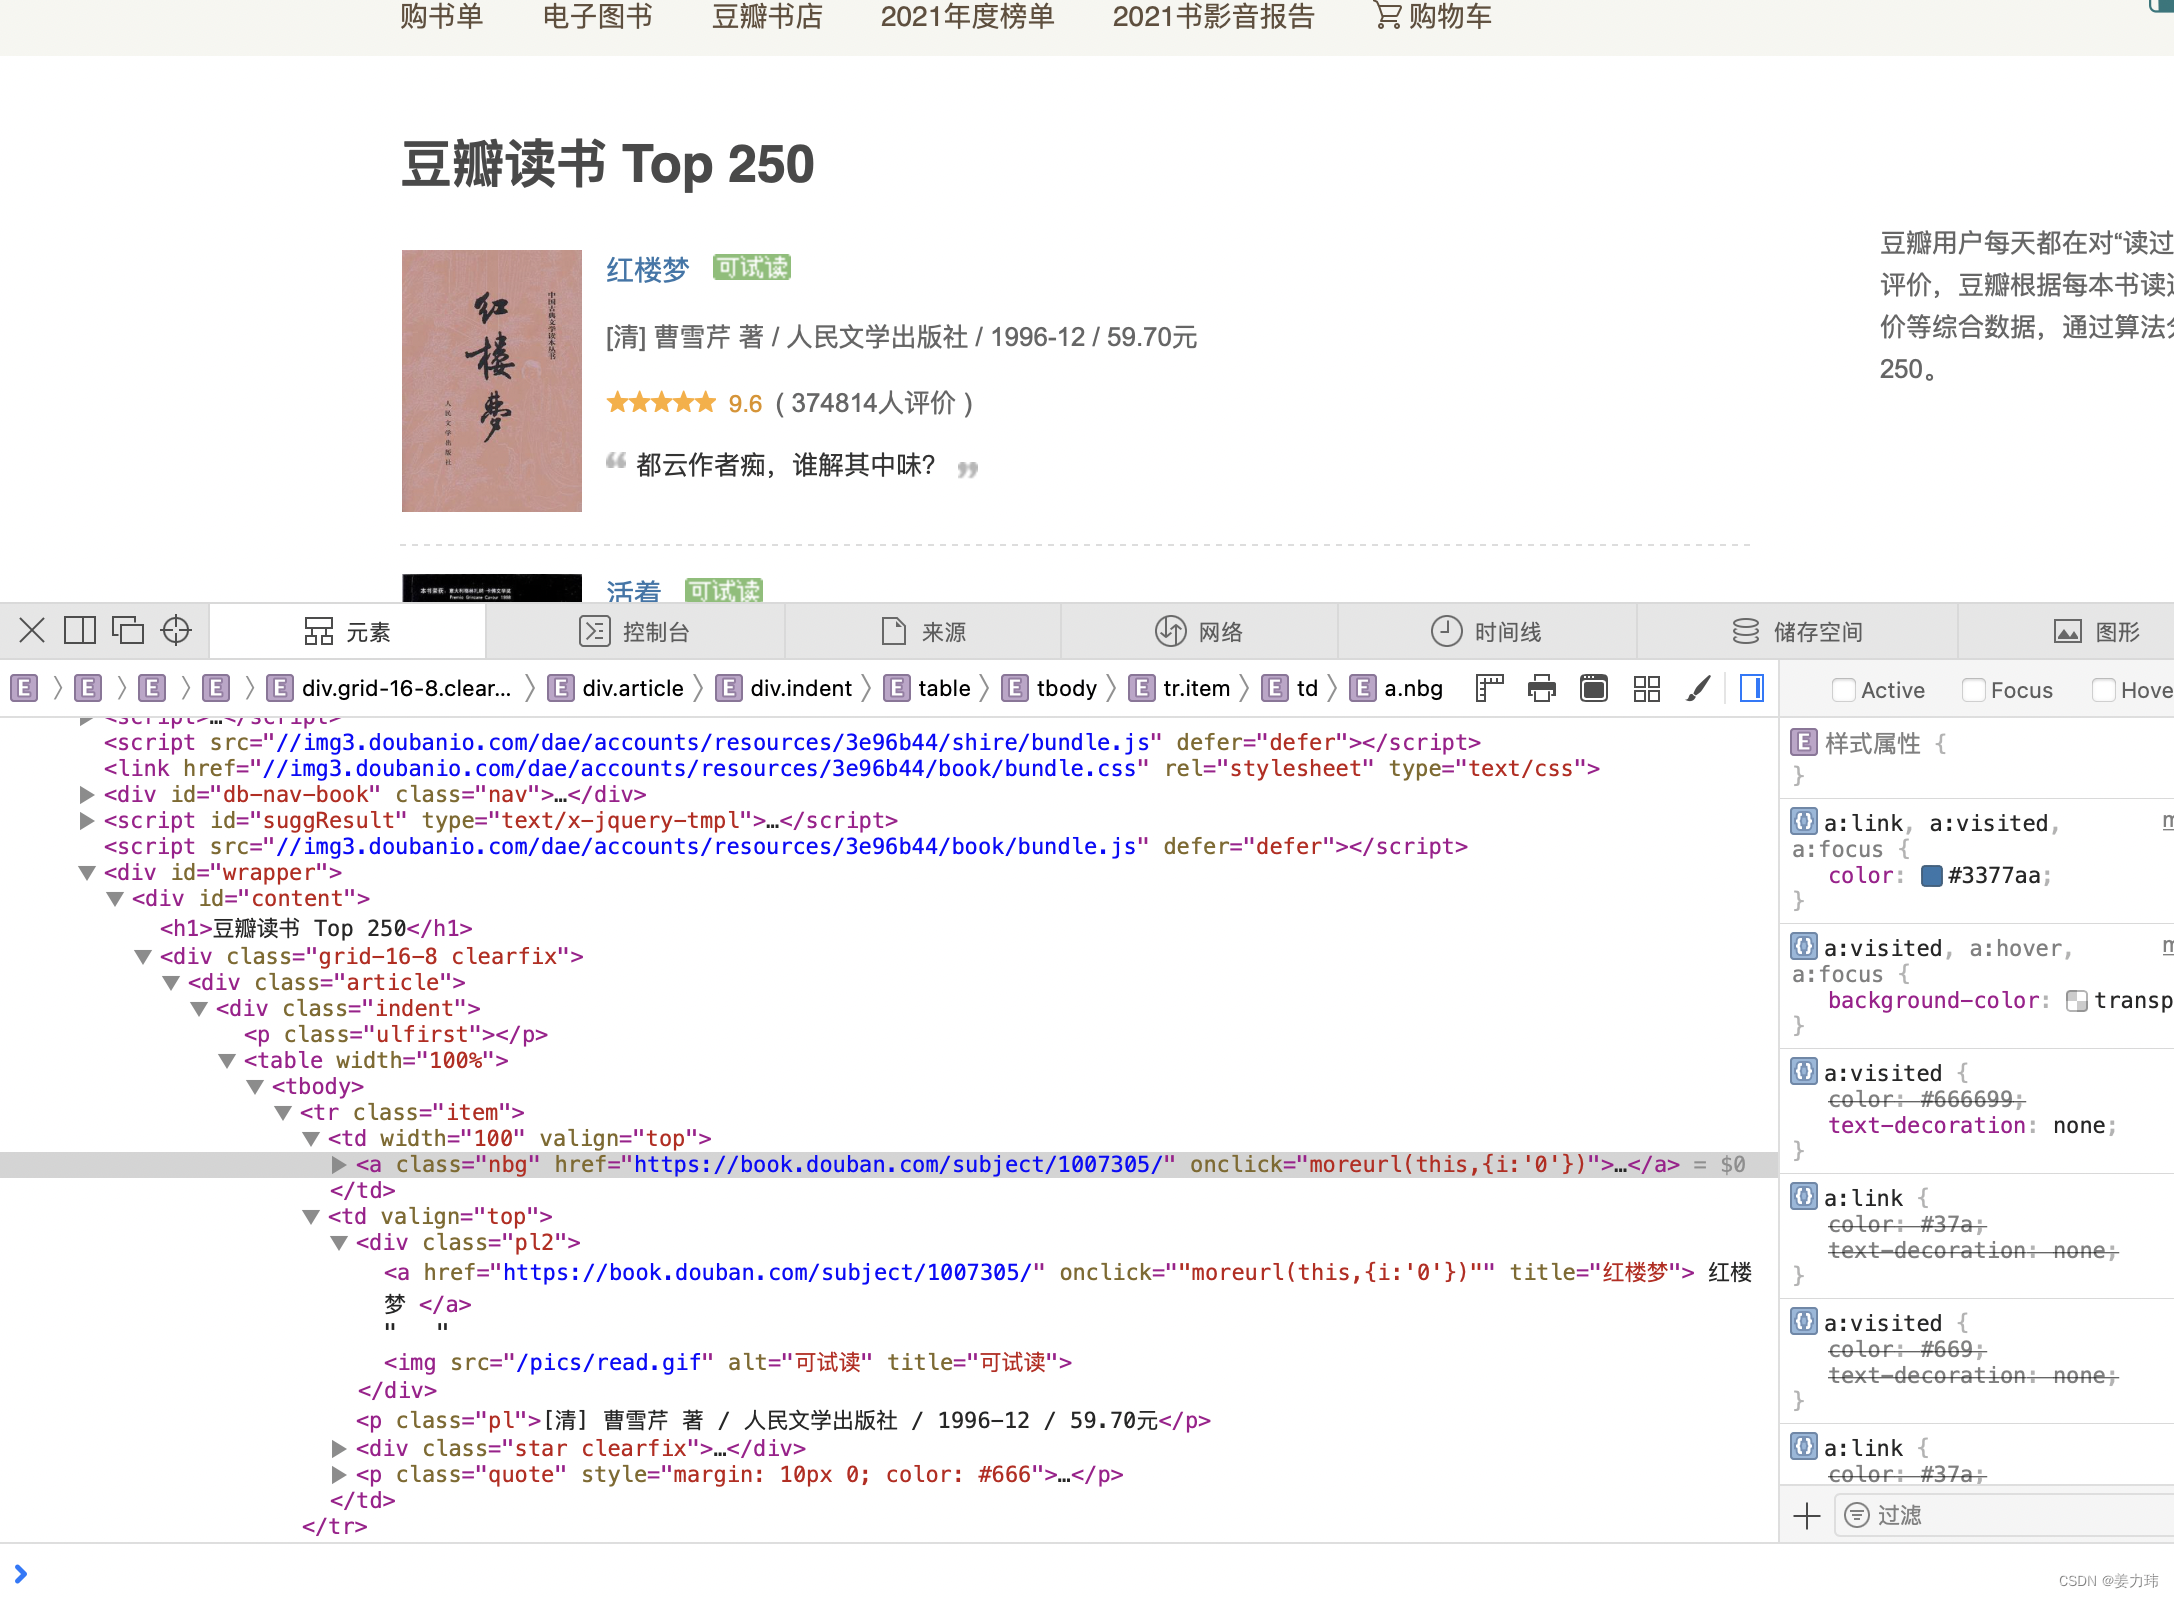Add a new style rule with plus icon
The height and width of the screenshot is (1598, 2174).
(1807, 1516)
